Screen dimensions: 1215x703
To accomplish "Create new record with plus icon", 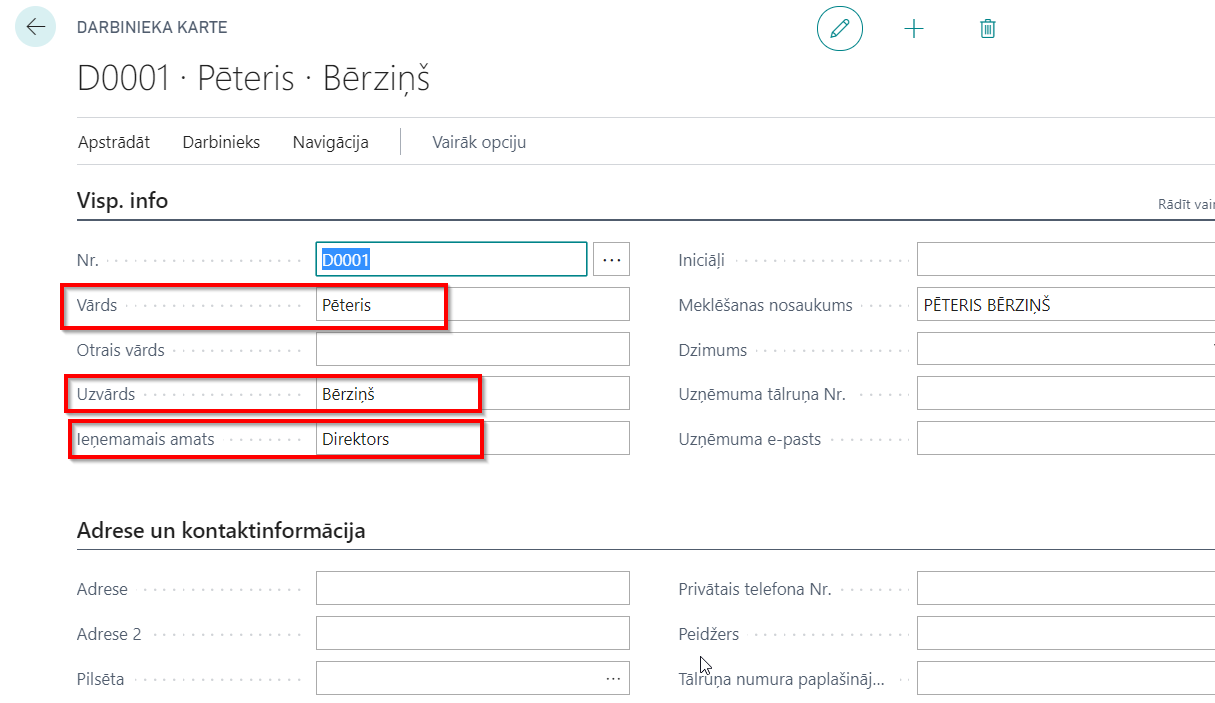I will tap(914, 28).
